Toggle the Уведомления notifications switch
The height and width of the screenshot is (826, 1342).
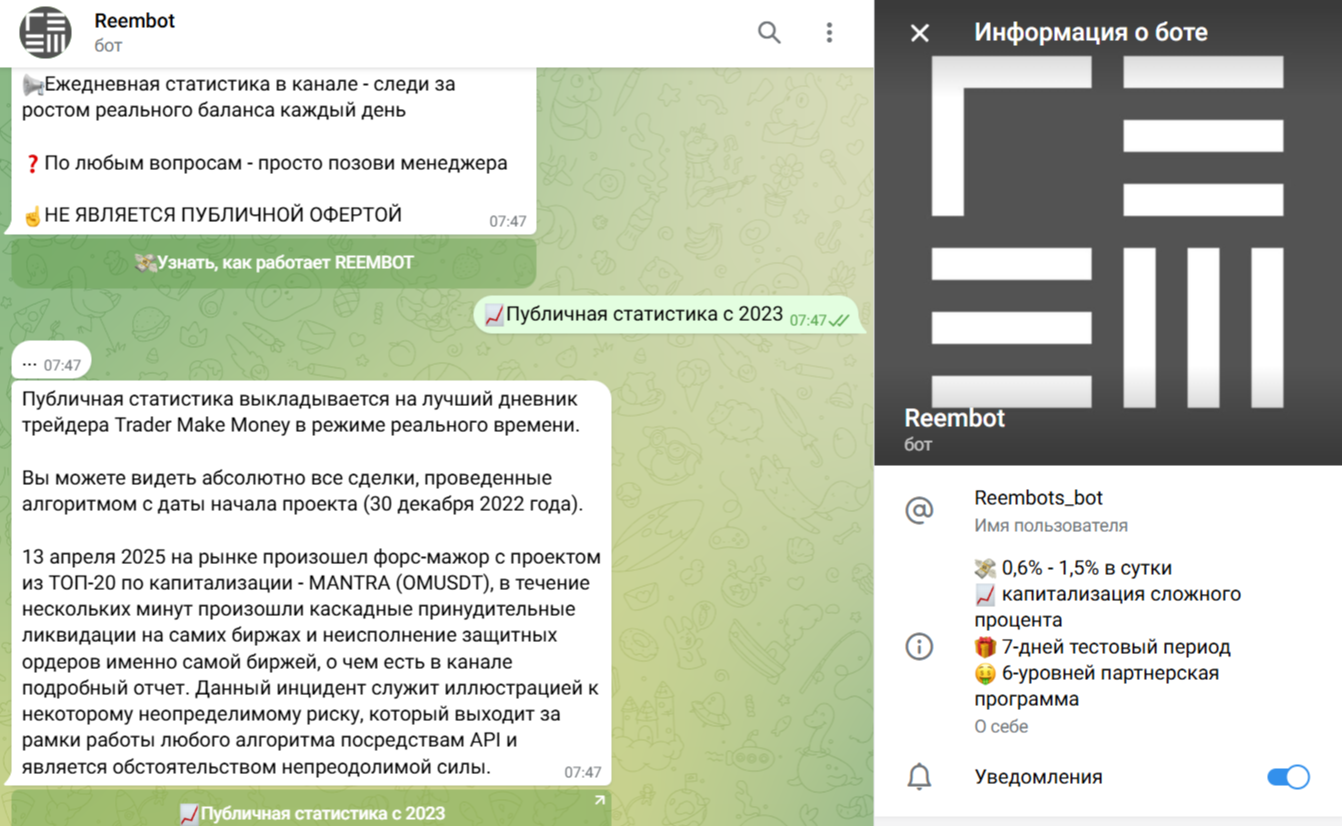[1288, 776]
